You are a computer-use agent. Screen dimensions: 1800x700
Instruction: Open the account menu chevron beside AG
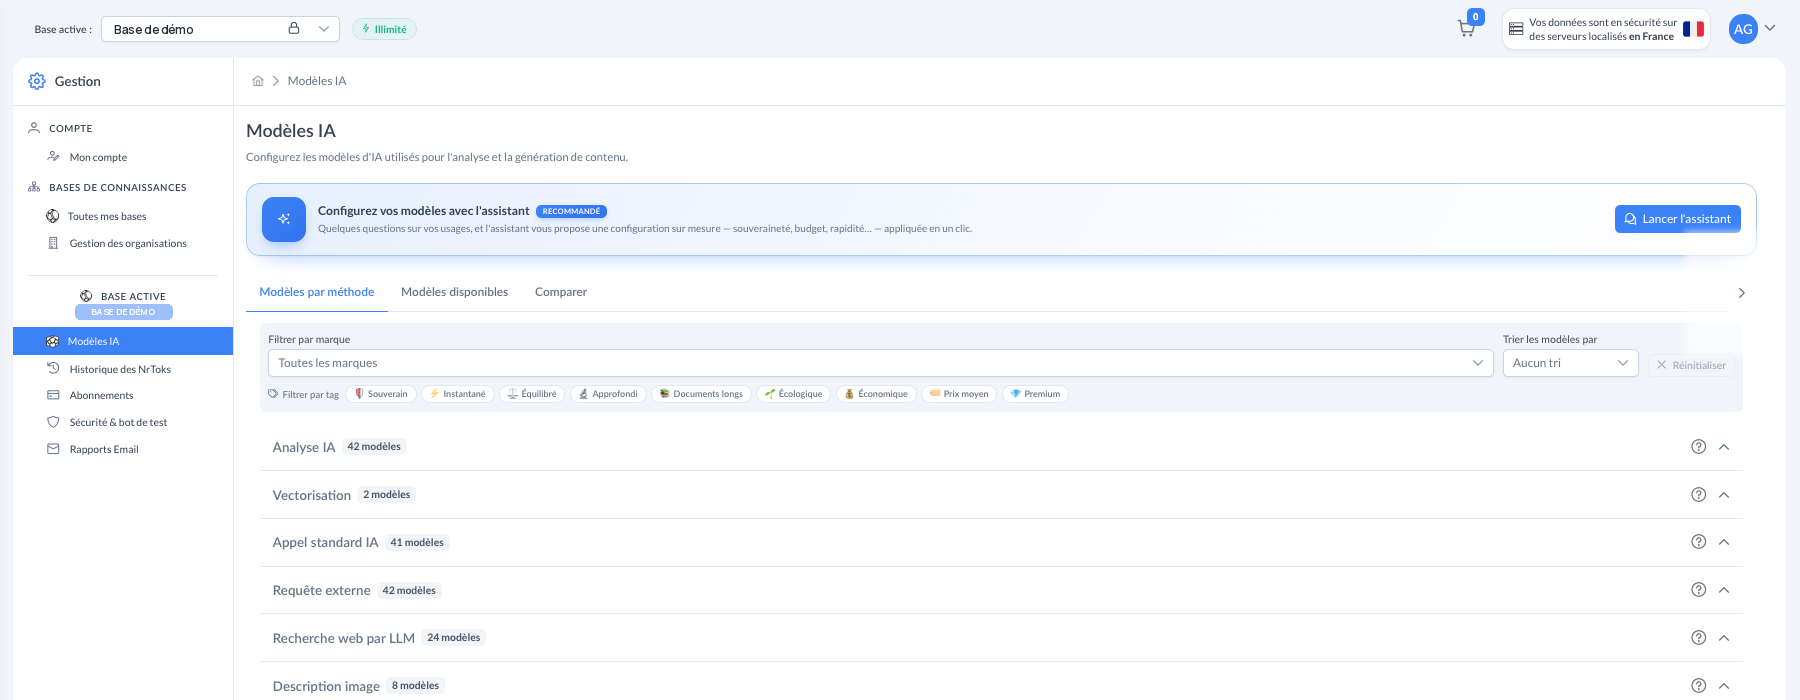coord(1770,28)
